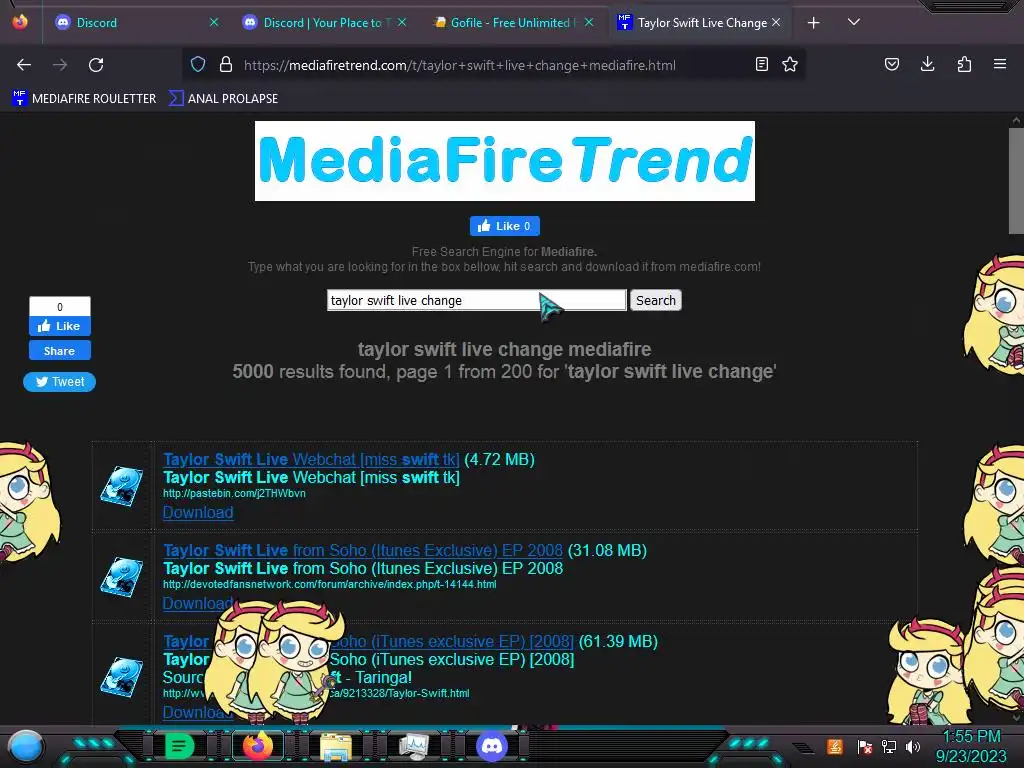Click the MediaFireTrend logo banner
This screenshot has height=768, width=1024.
(505, 161)
